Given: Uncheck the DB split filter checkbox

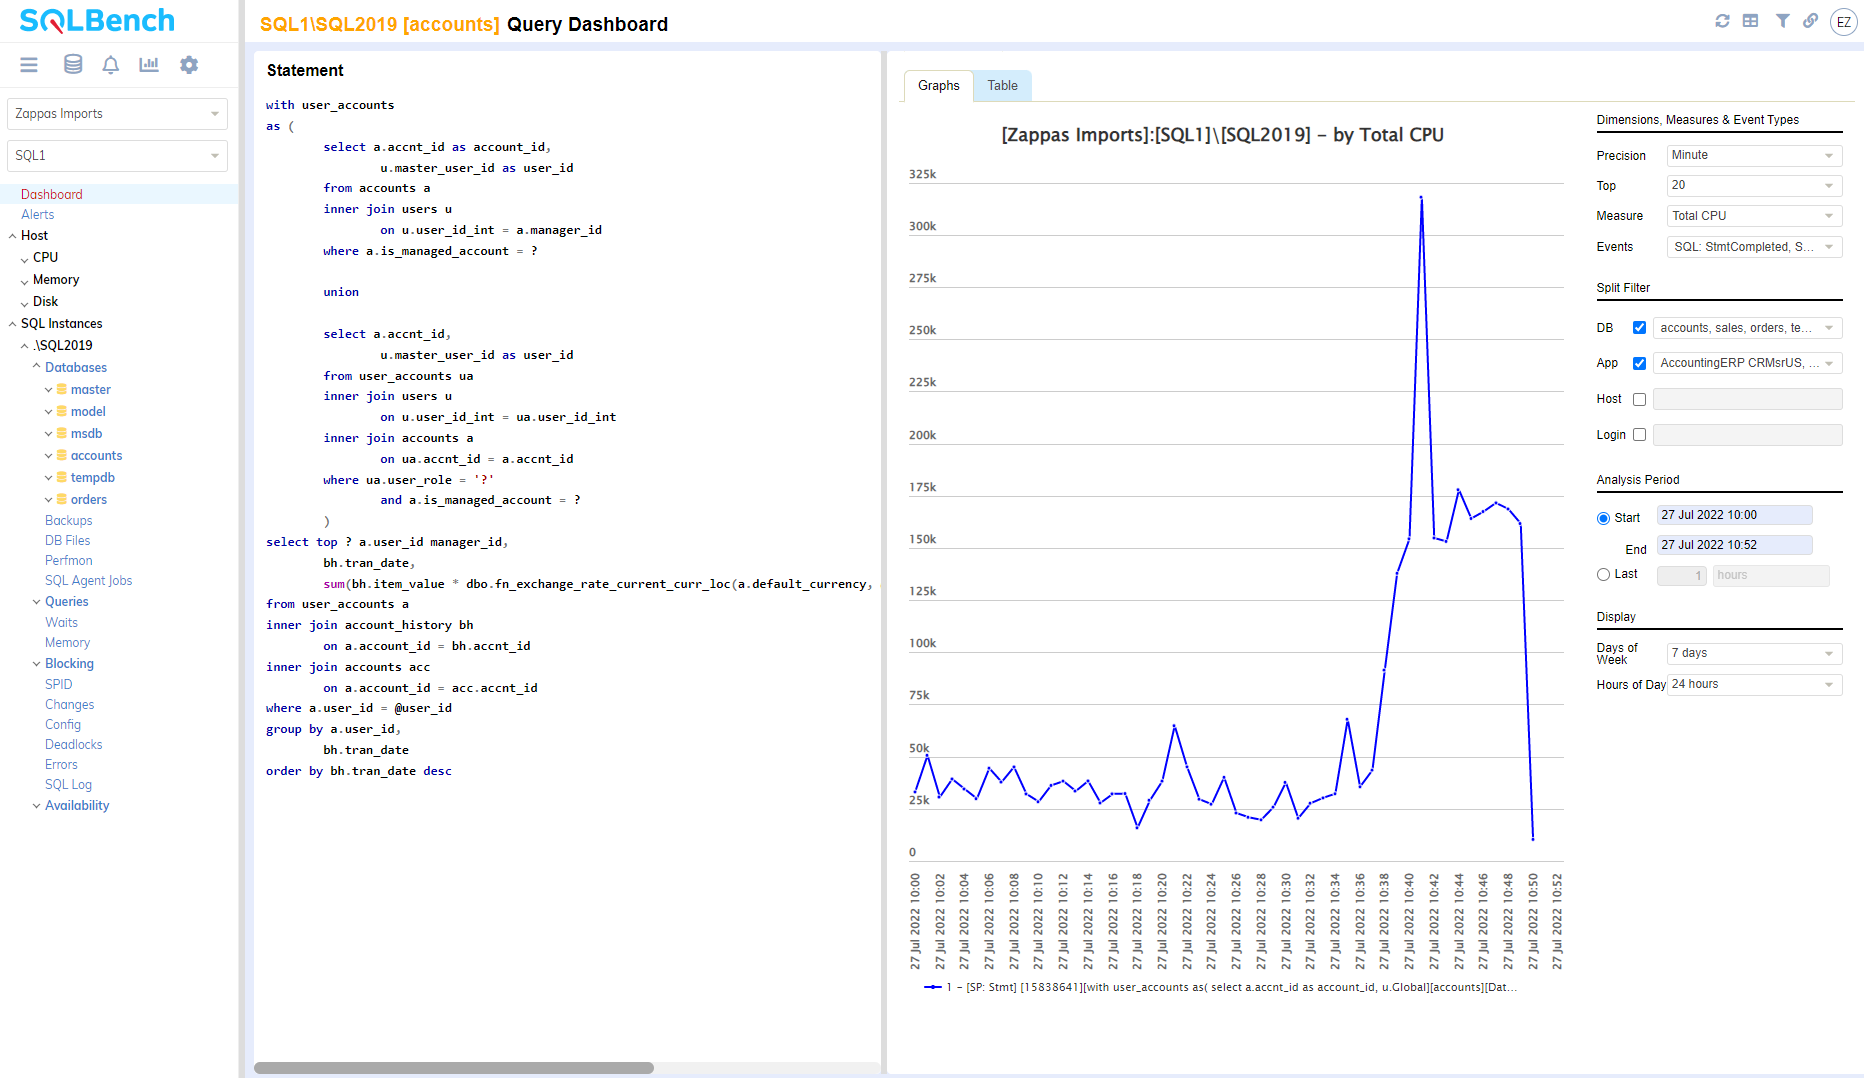Looking at the screenshot, I should click(x=1639, y=328).
